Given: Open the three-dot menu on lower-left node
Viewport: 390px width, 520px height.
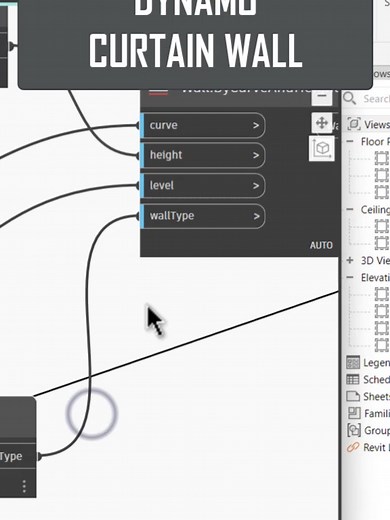Looking at the screenshot, I should 24,486.
